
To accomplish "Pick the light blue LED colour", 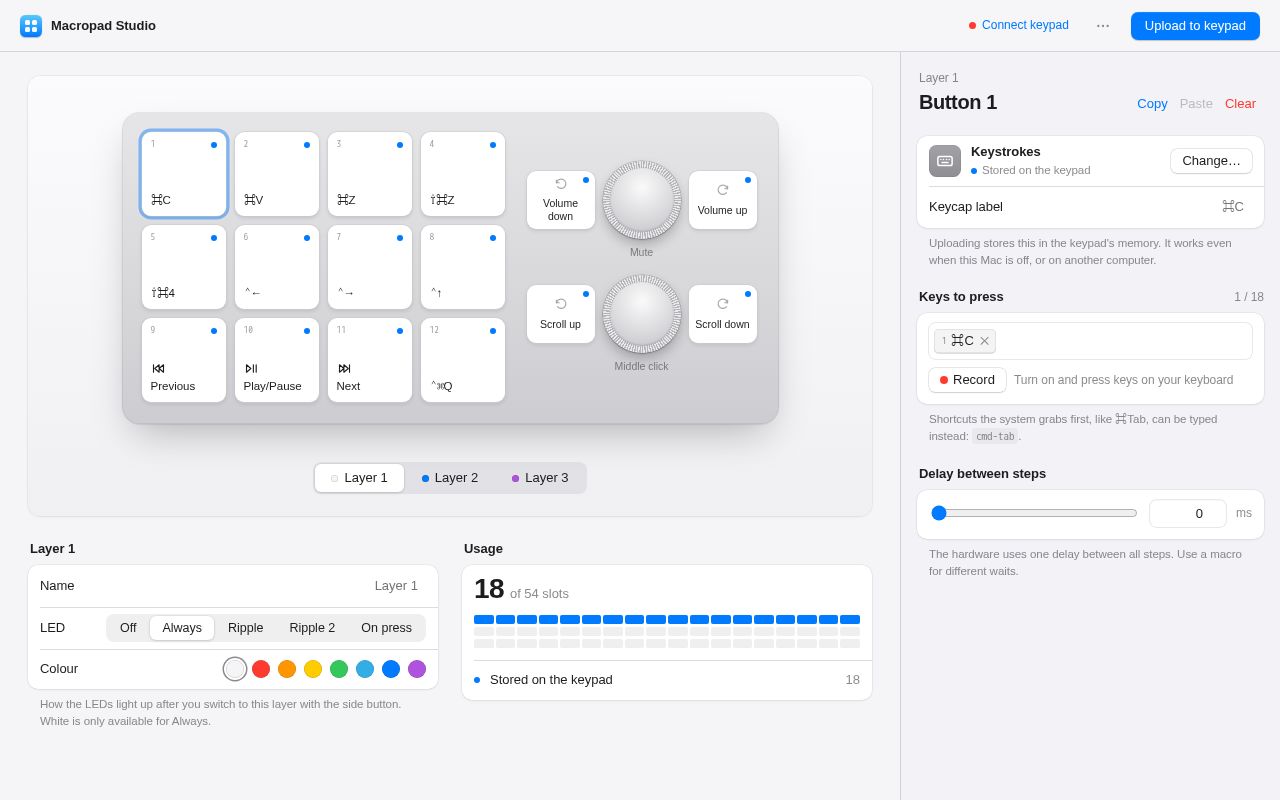I will pyautogui.click(x=365, y=669).
